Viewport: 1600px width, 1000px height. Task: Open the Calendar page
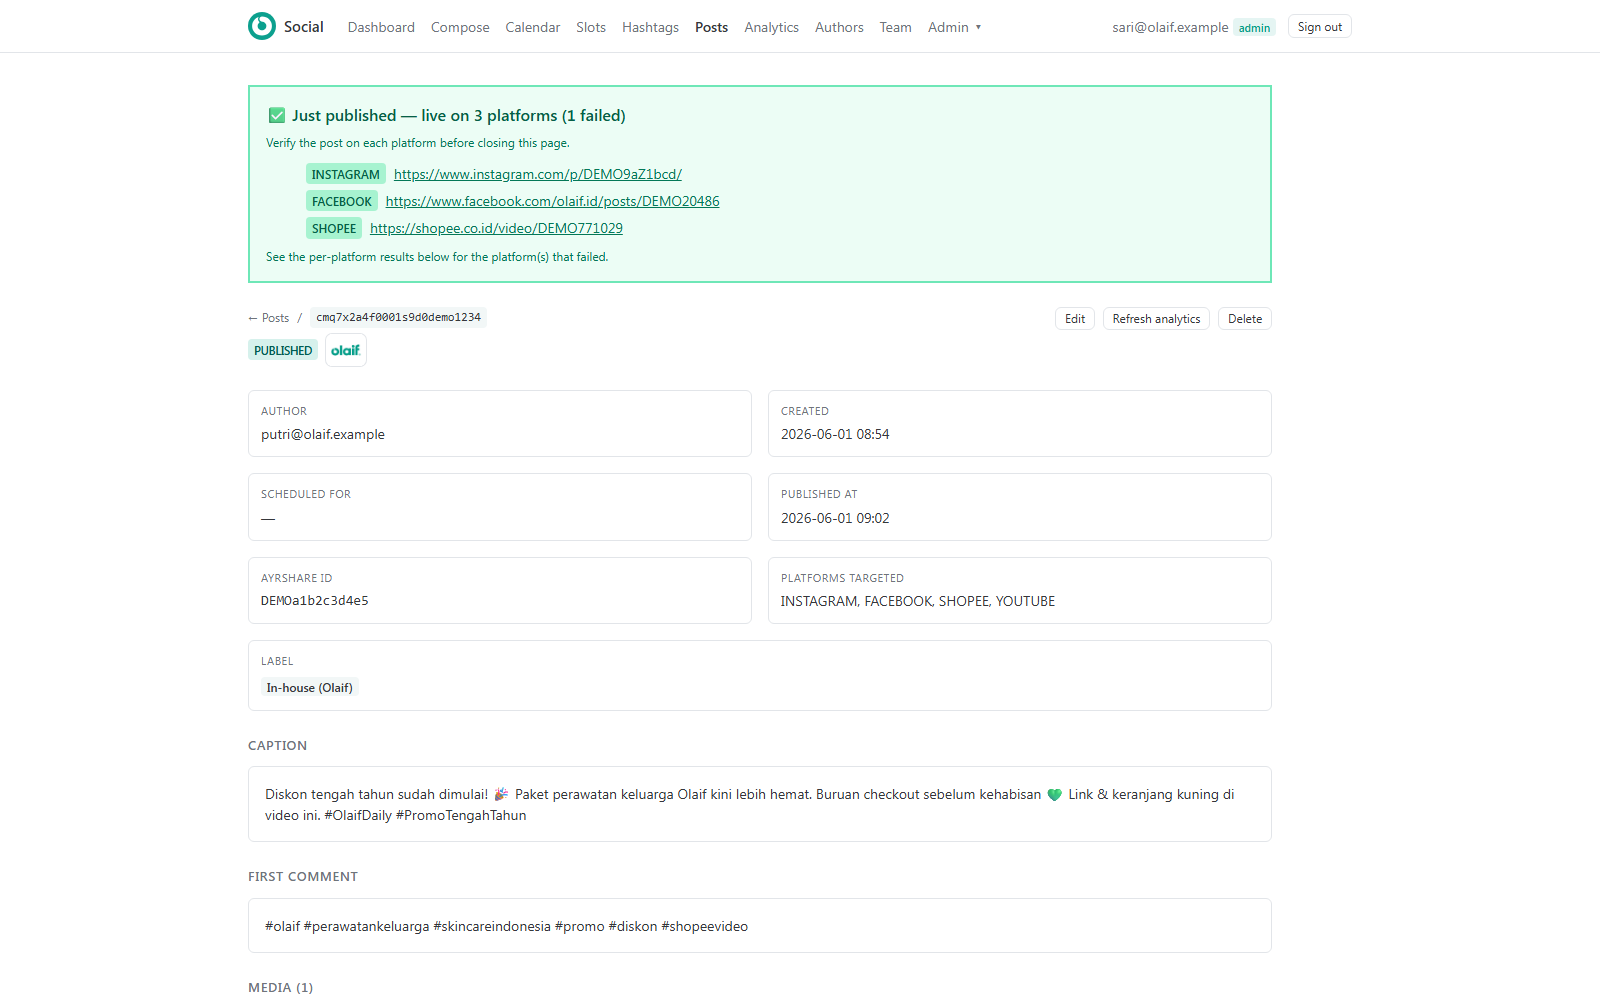click(x=533, y=27)
